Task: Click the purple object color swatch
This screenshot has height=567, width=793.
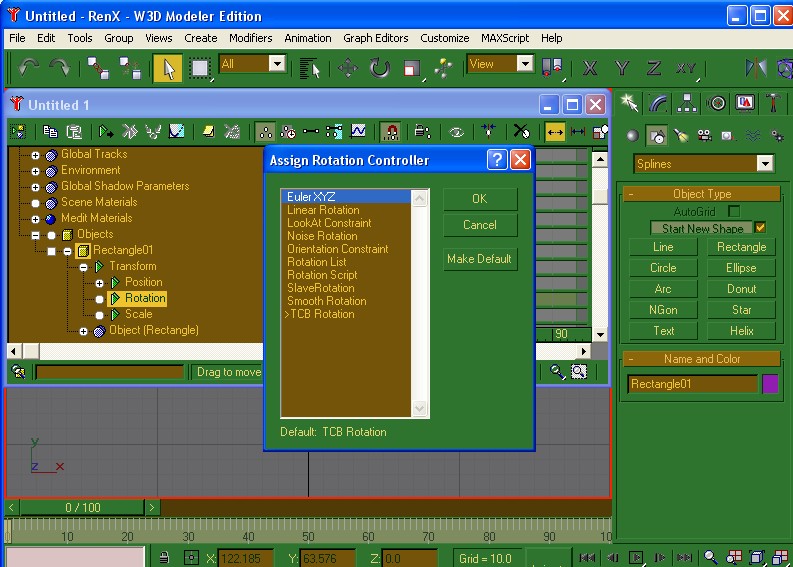Action: [770, 384]
